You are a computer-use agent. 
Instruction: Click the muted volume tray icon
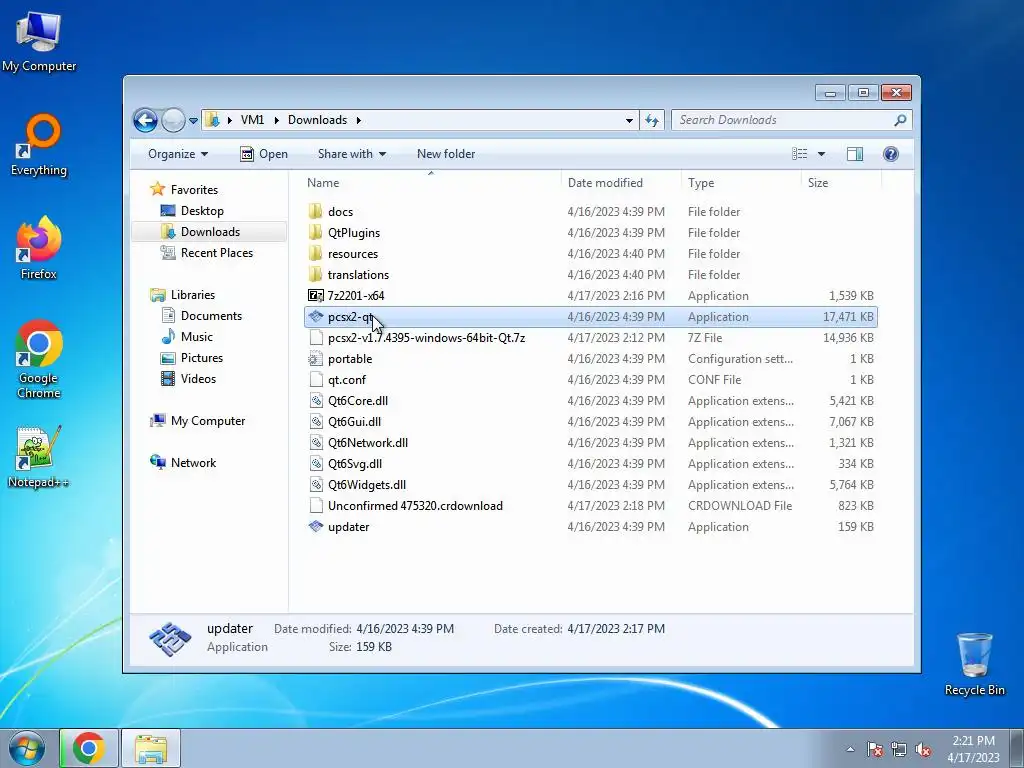coord(923,750)
